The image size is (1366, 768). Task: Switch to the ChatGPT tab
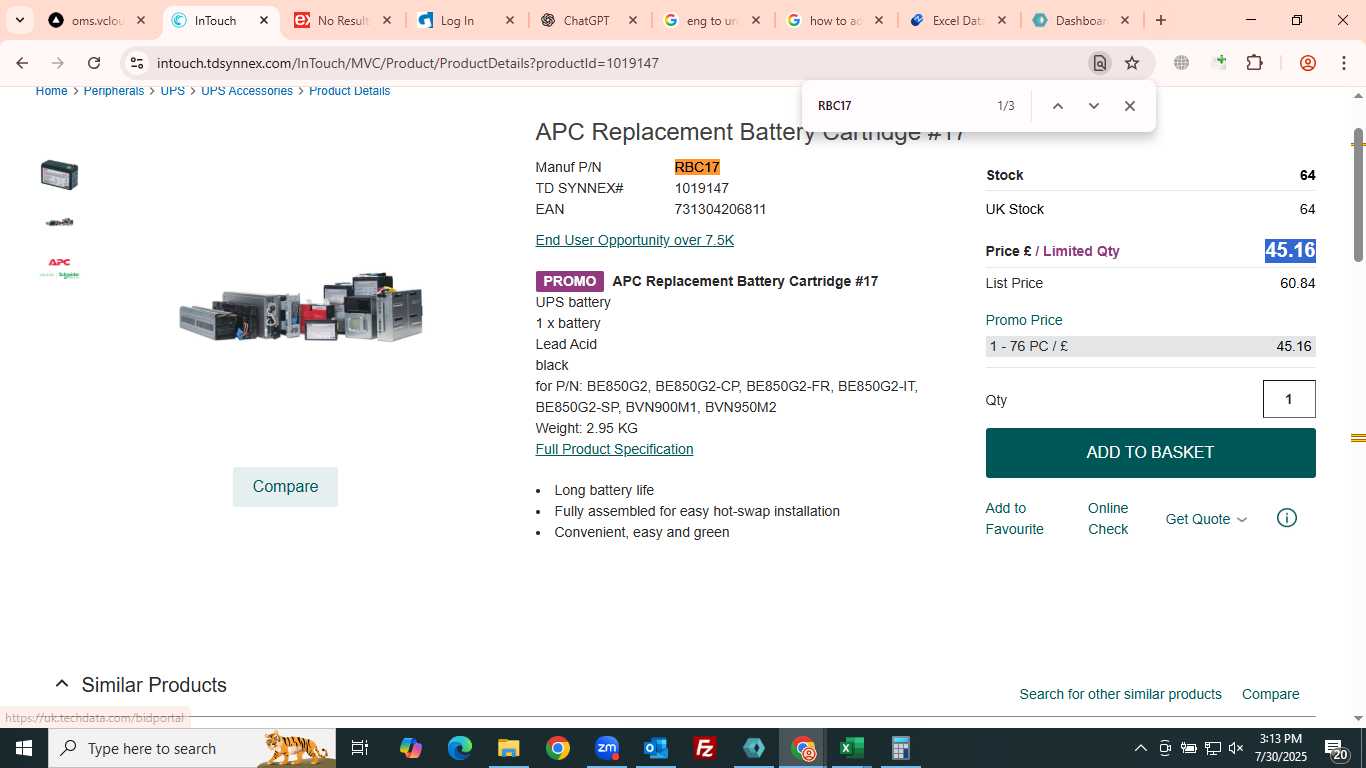tap(589, 20)
